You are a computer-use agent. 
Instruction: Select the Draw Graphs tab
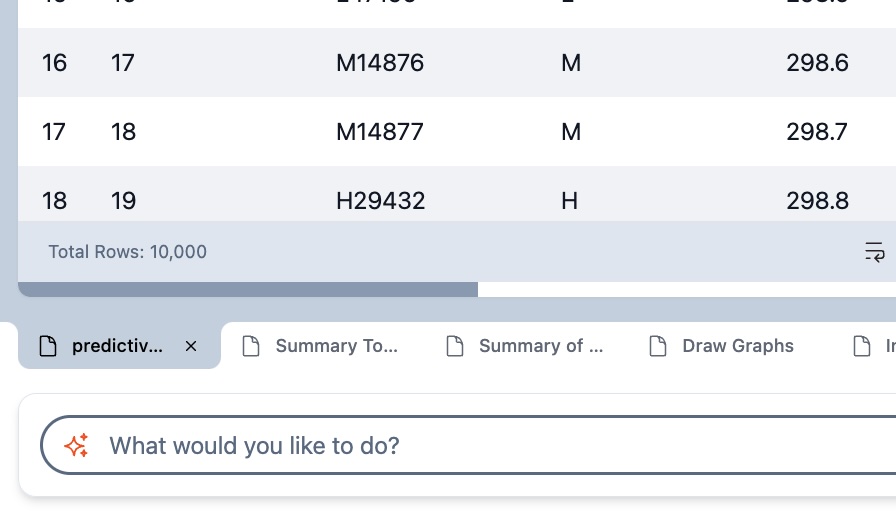[x=737, y=346]
